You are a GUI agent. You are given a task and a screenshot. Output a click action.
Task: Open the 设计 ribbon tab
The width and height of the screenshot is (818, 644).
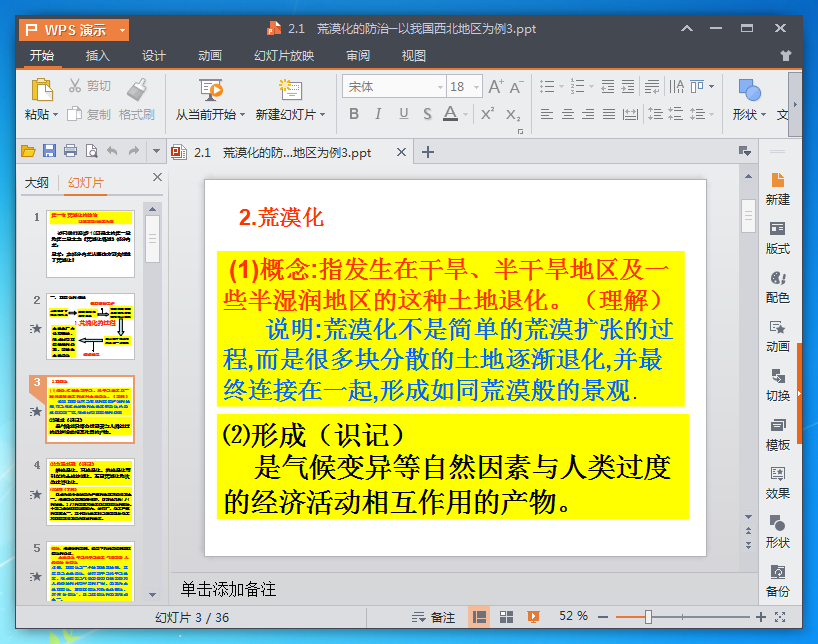point(153,56)
